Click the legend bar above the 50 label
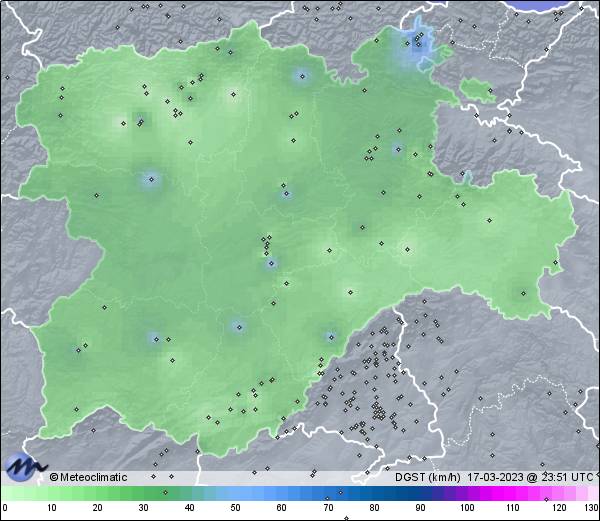The height and width of the screenshot is (521, 600). (235, 493)
